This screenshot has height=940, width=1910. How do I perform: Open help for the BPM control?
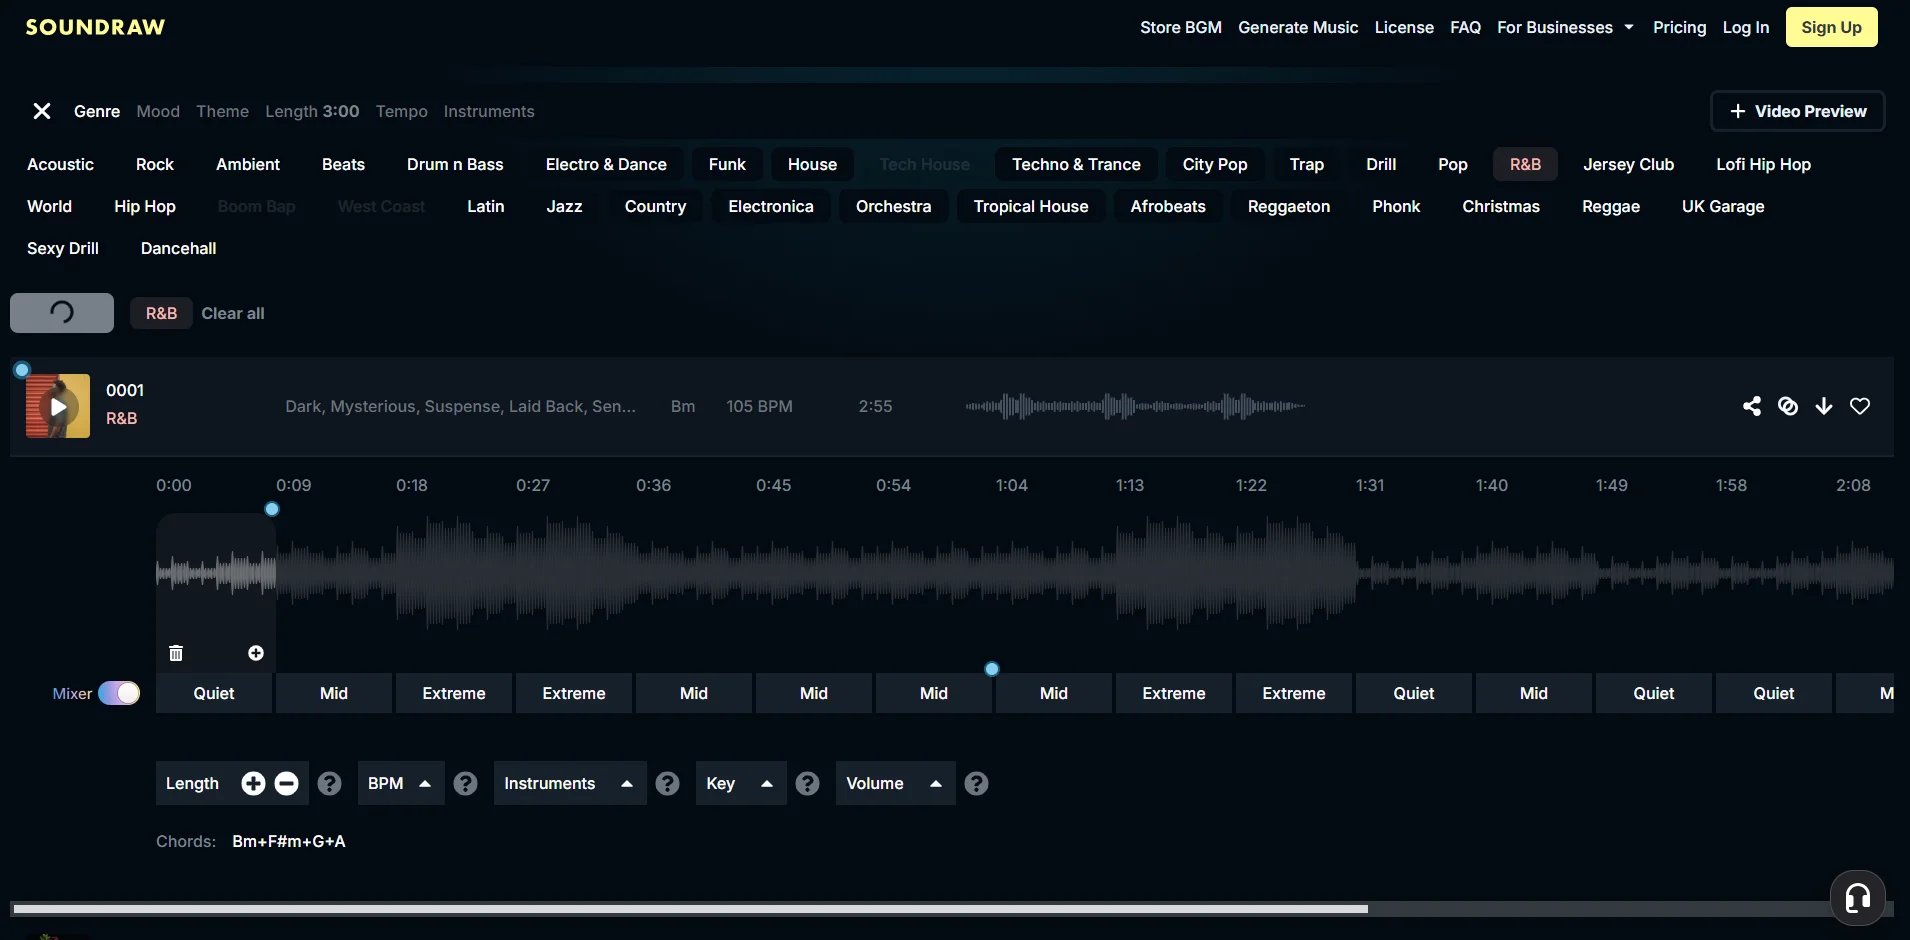(x=465, y=783)
